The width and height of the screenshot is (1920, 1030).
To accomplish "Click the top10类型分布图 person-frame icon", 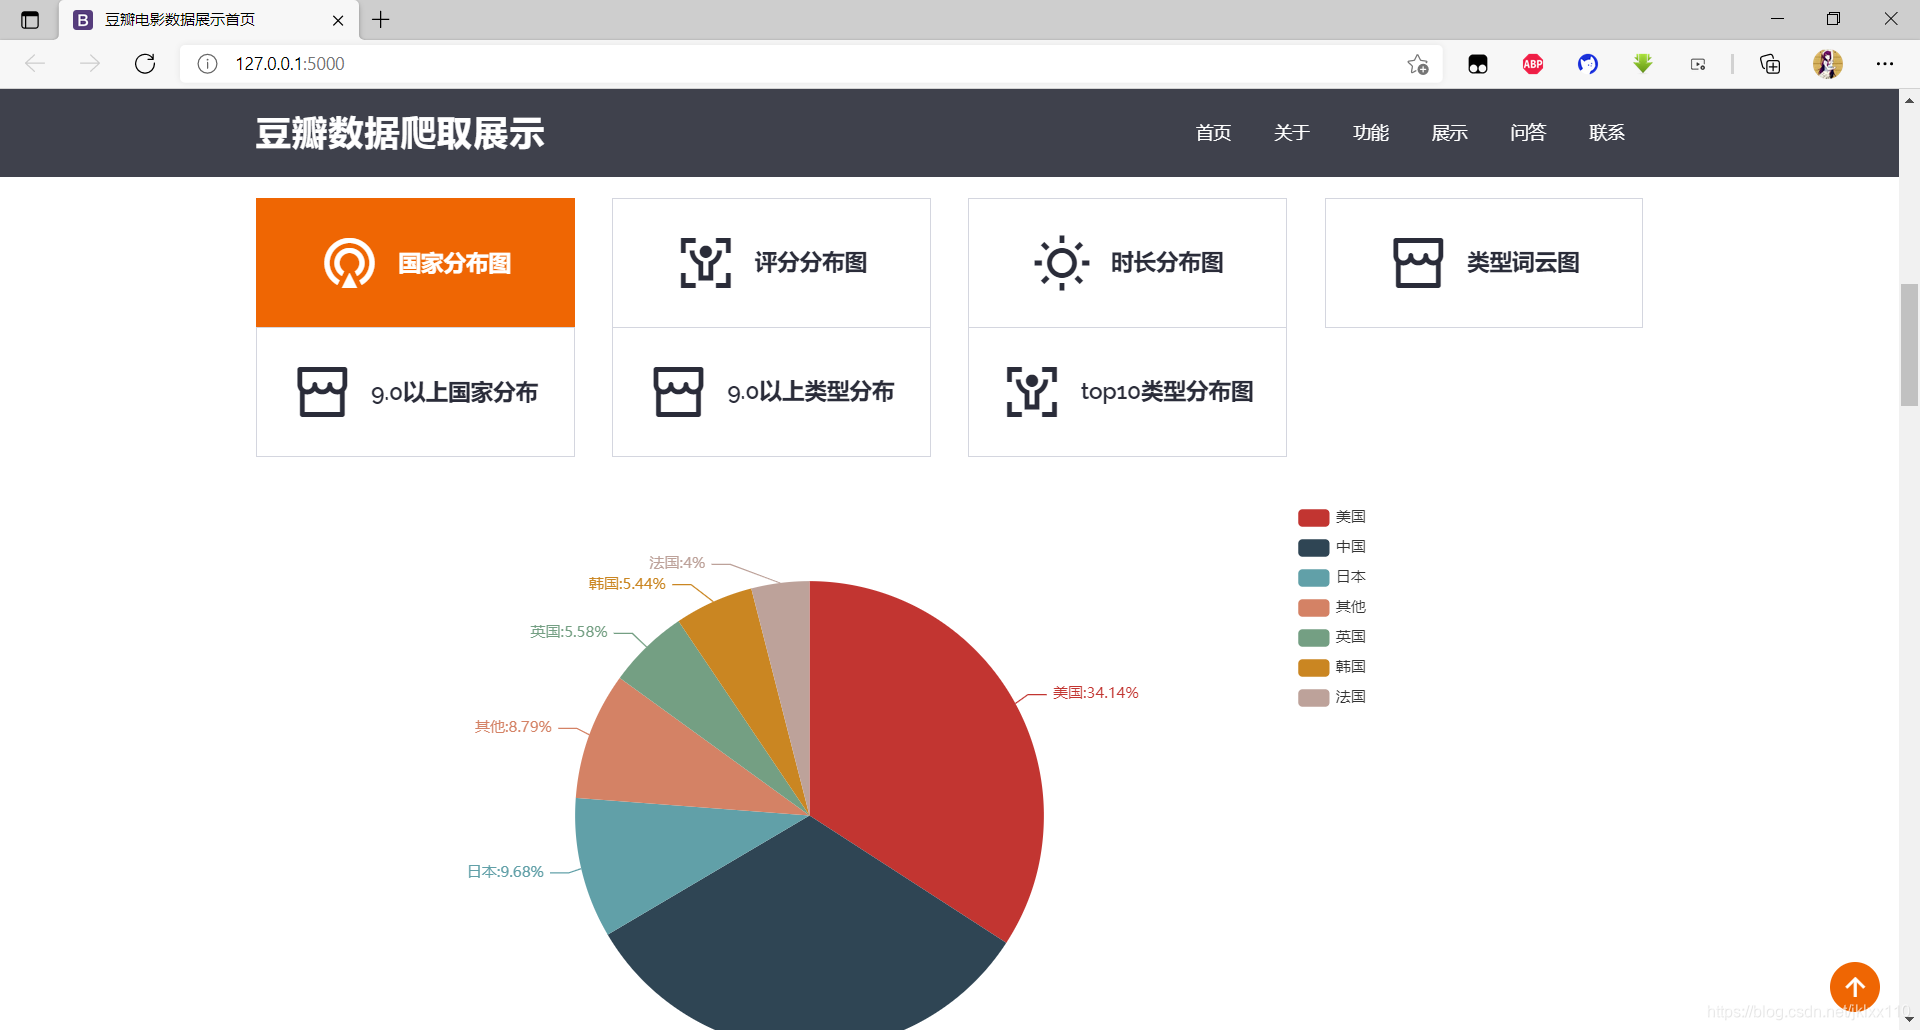I will click(x=1032, y=392).
